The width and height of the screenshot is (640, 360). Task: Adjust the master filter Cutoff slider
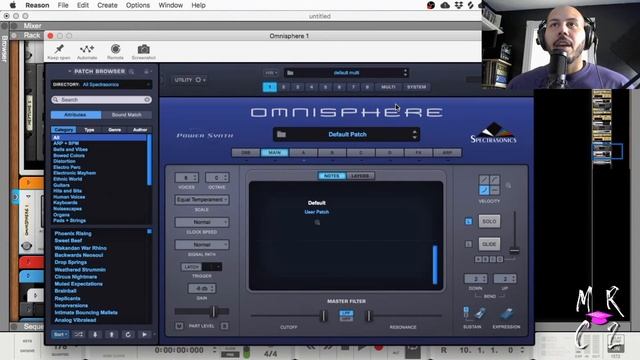pyautogui.click(x=324, y=316)
